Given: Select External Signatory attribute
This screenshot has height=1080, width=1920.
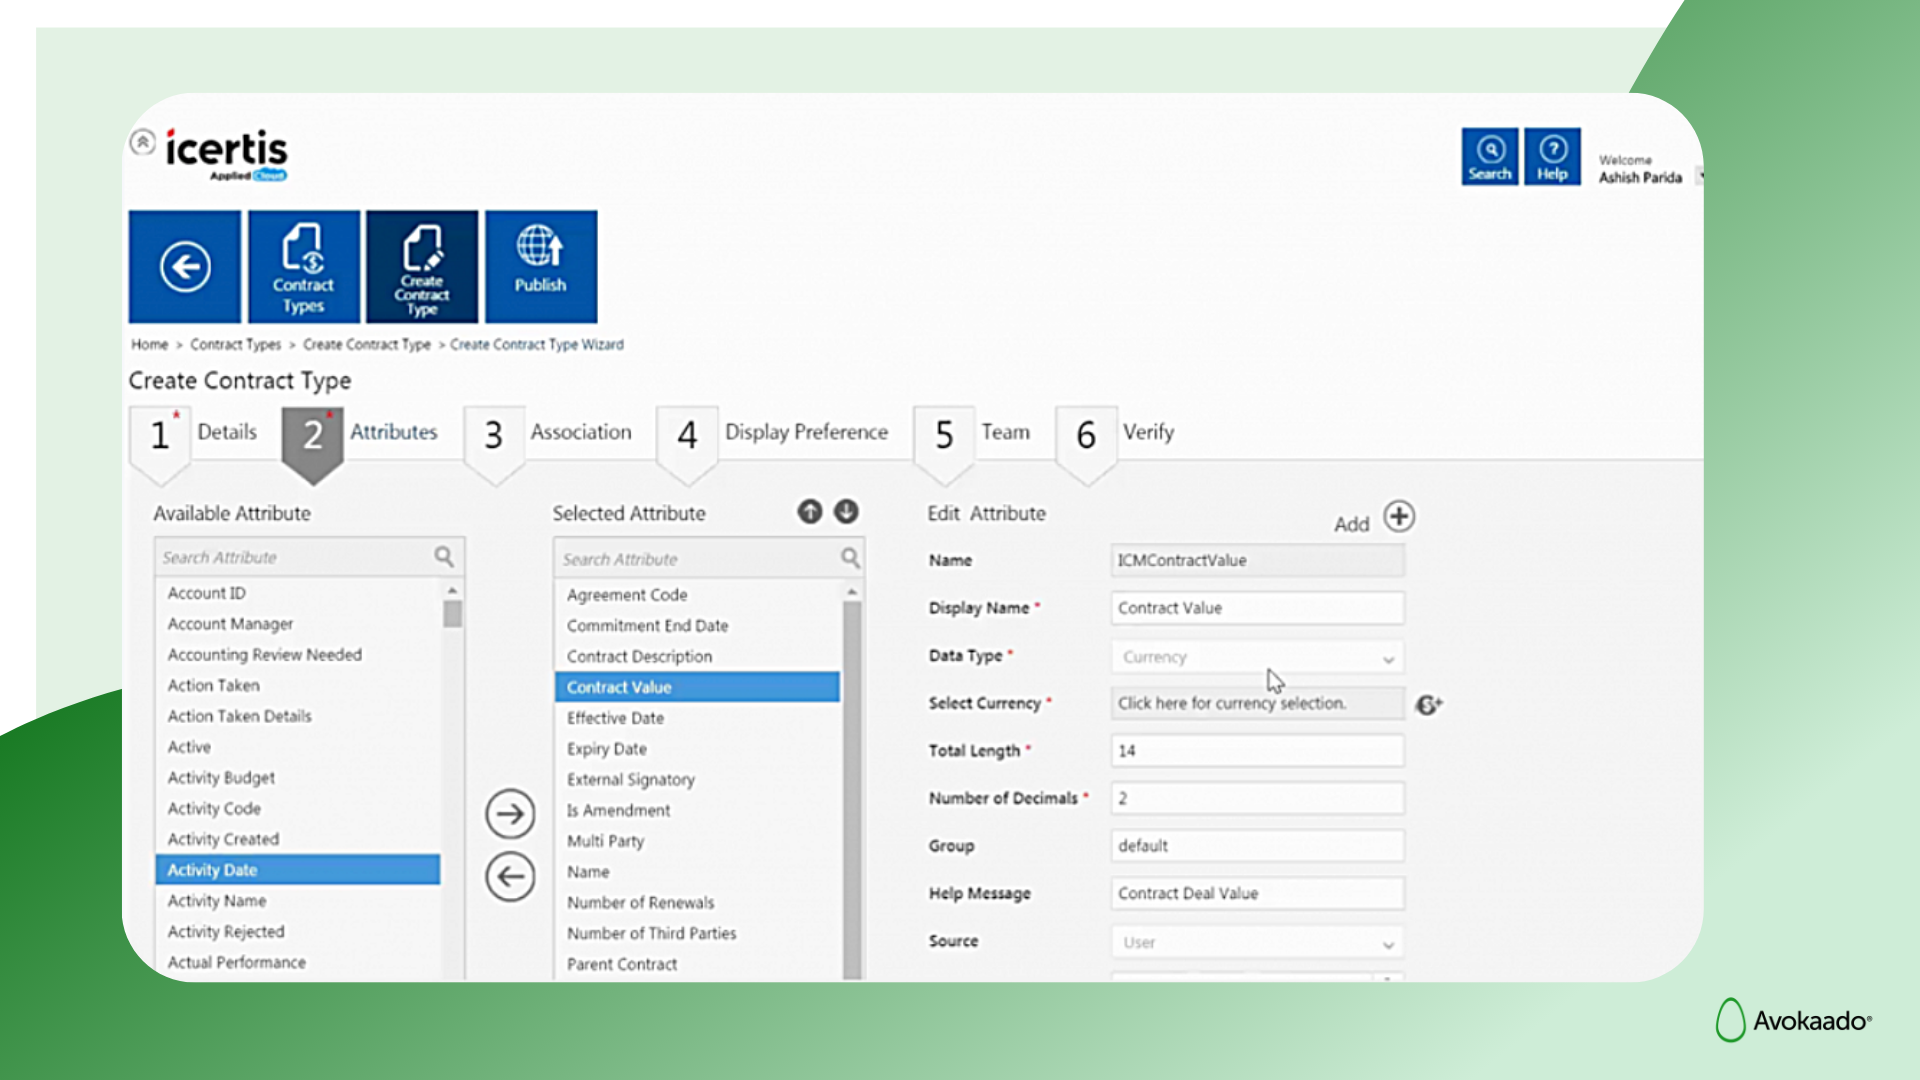Looking at the screenshot, I should click(698, 780).
